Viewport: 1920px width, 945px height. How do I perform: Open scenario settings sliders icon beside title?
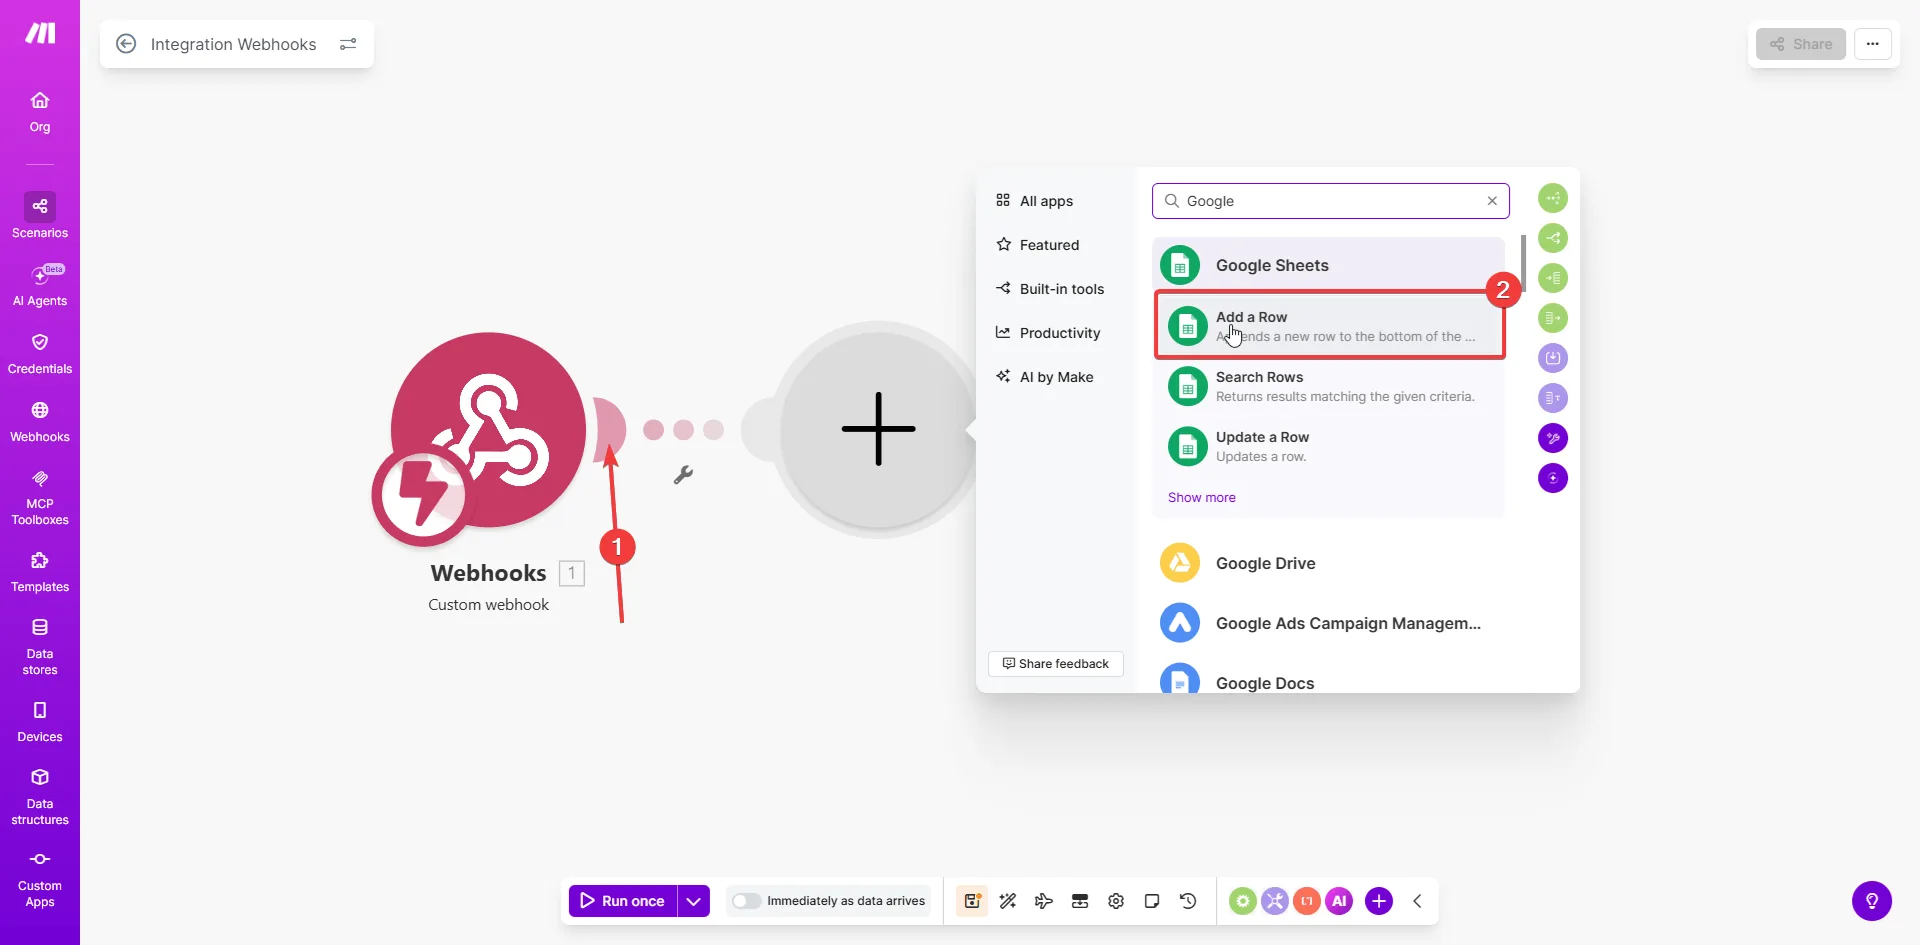pos(348,44)
